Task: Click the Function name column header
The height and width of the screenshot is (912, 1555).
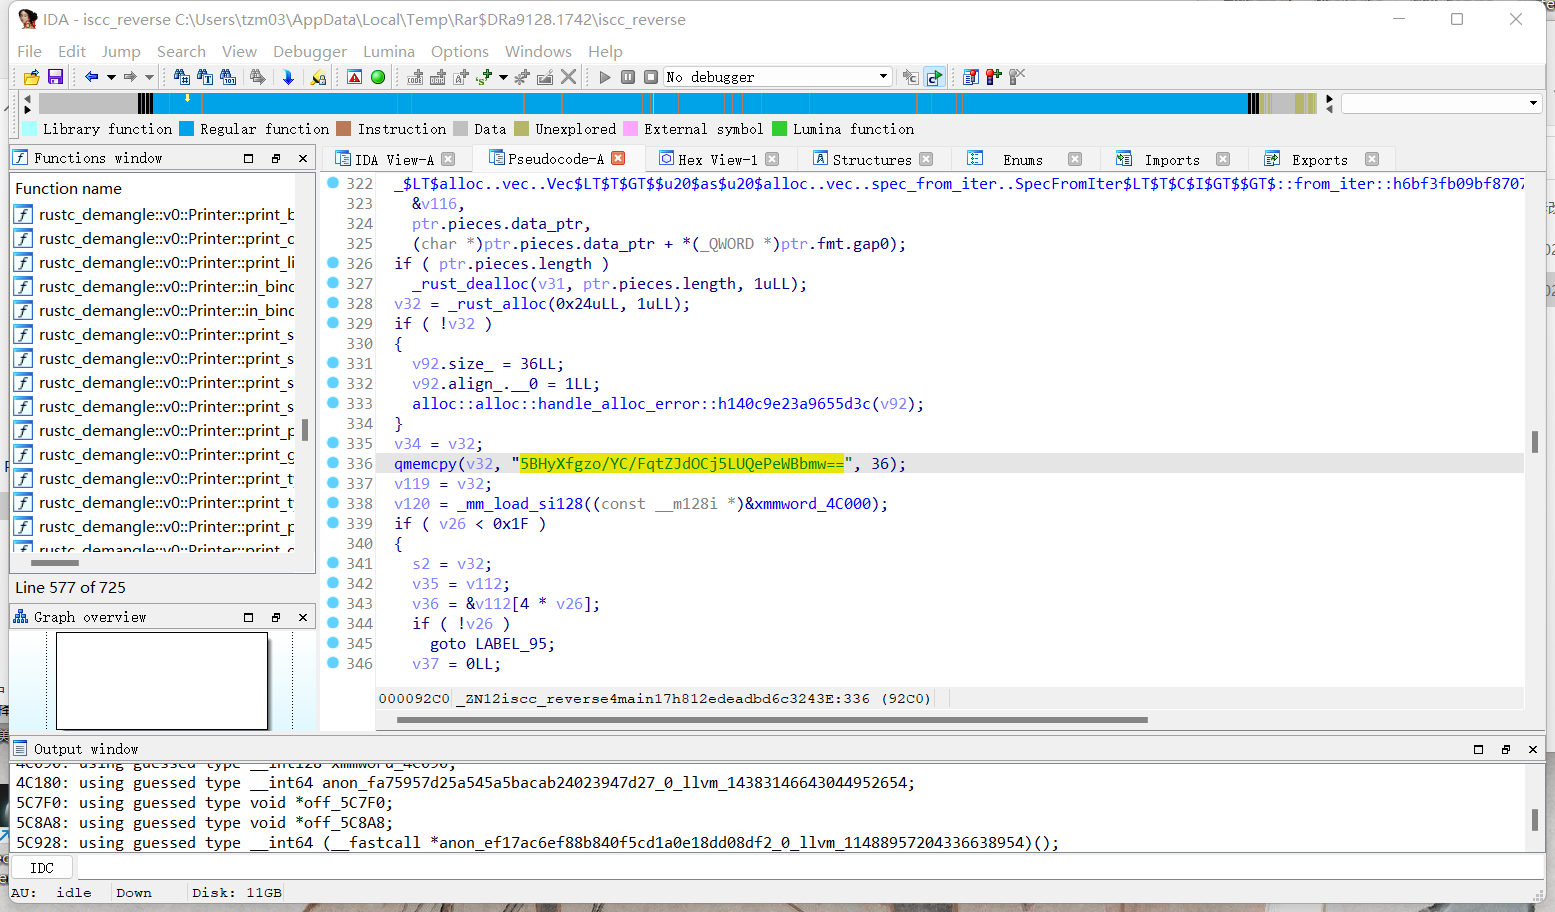Action: click(x=153, y=188)
